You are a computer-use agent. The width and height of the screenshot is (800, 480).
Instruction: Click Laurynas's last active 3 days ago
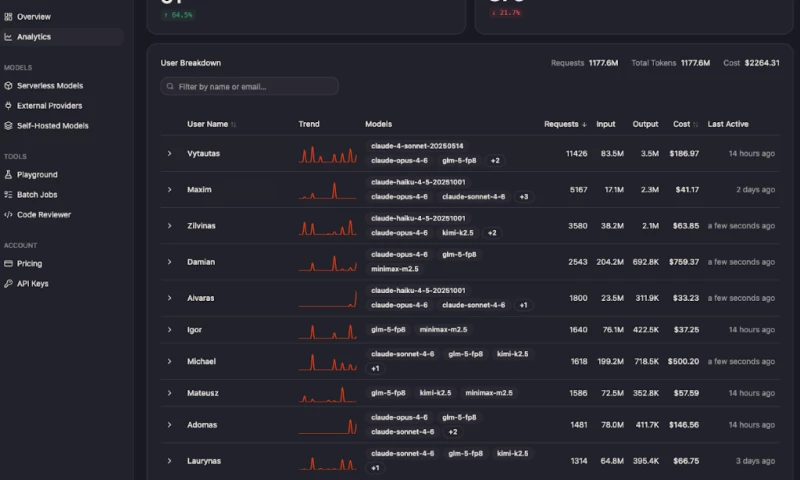[x=755, y=461]
